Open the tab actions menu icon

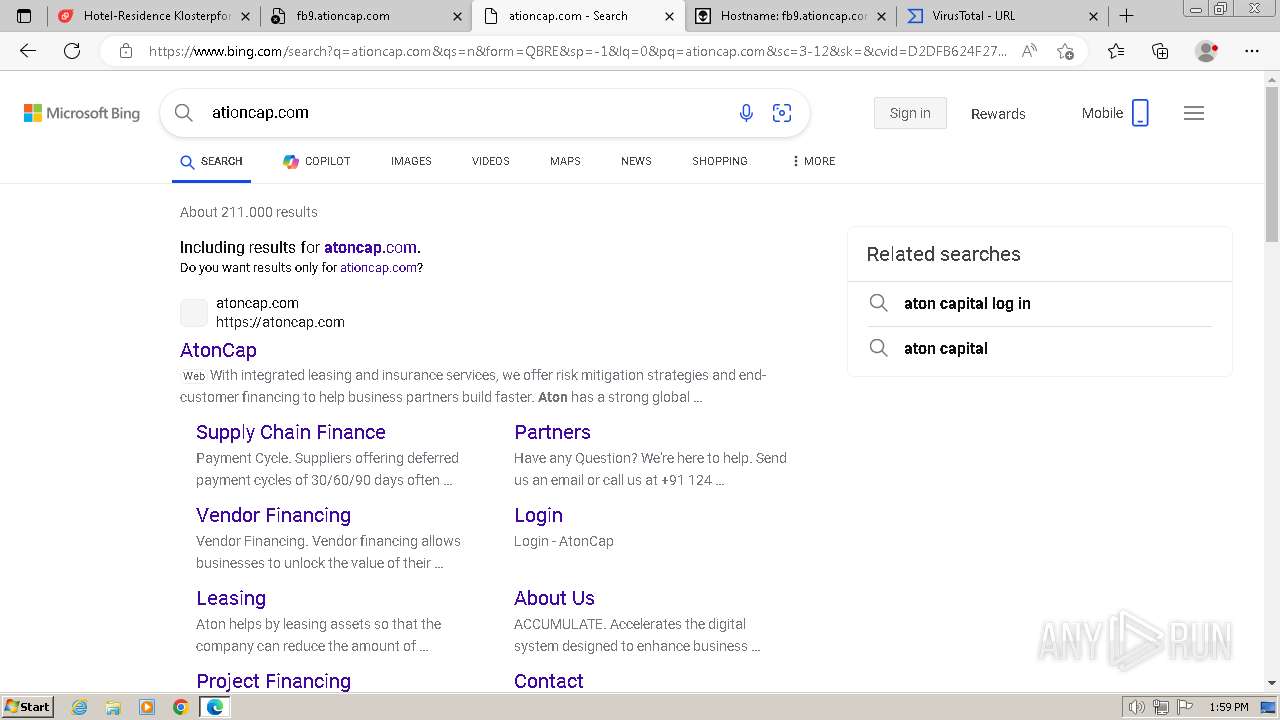(x=24, y=16)
